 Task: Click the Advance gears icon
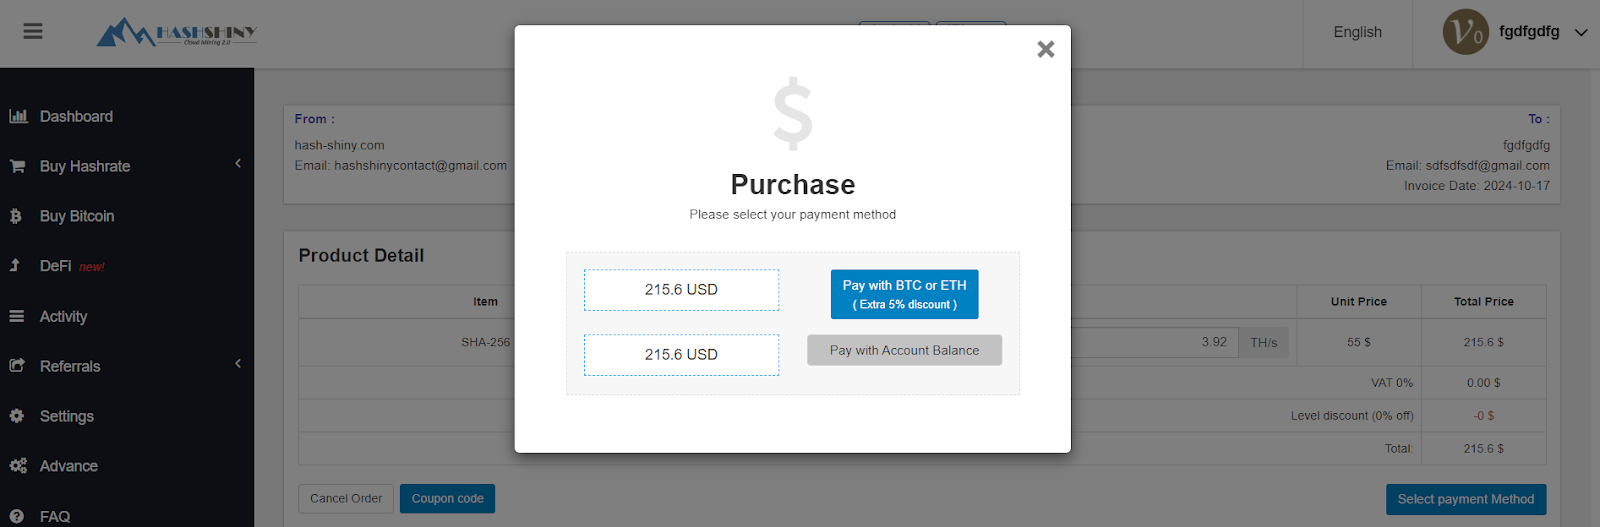[18, 466]
